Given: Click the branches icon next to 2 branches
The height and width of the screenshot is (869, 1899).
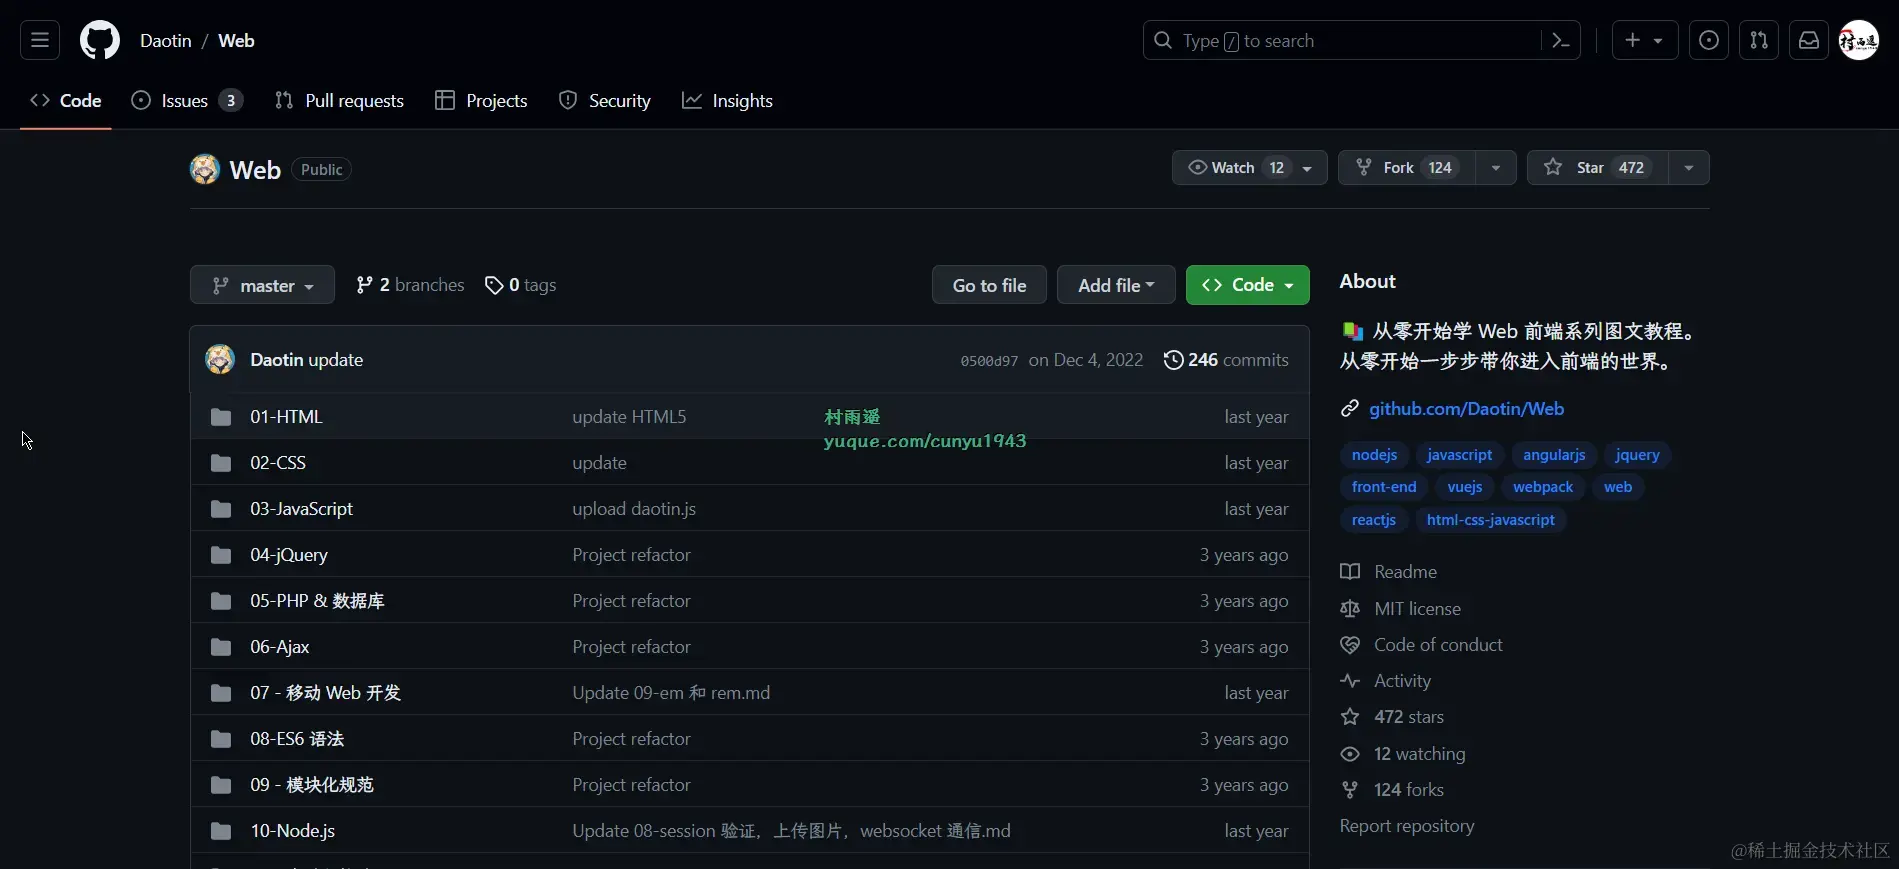Looking at the screenshot, I should (365, 285).
